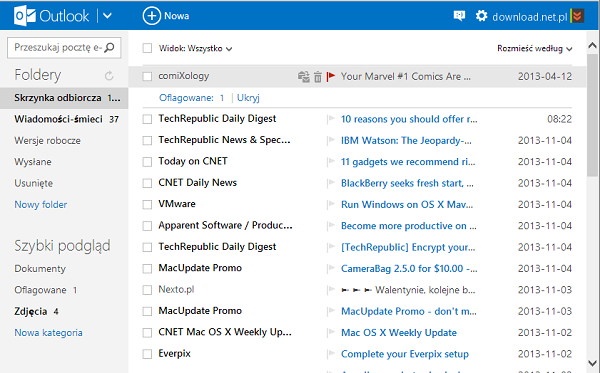
Task: Click the search magnifier icon
Action: [x=109, y=47]
